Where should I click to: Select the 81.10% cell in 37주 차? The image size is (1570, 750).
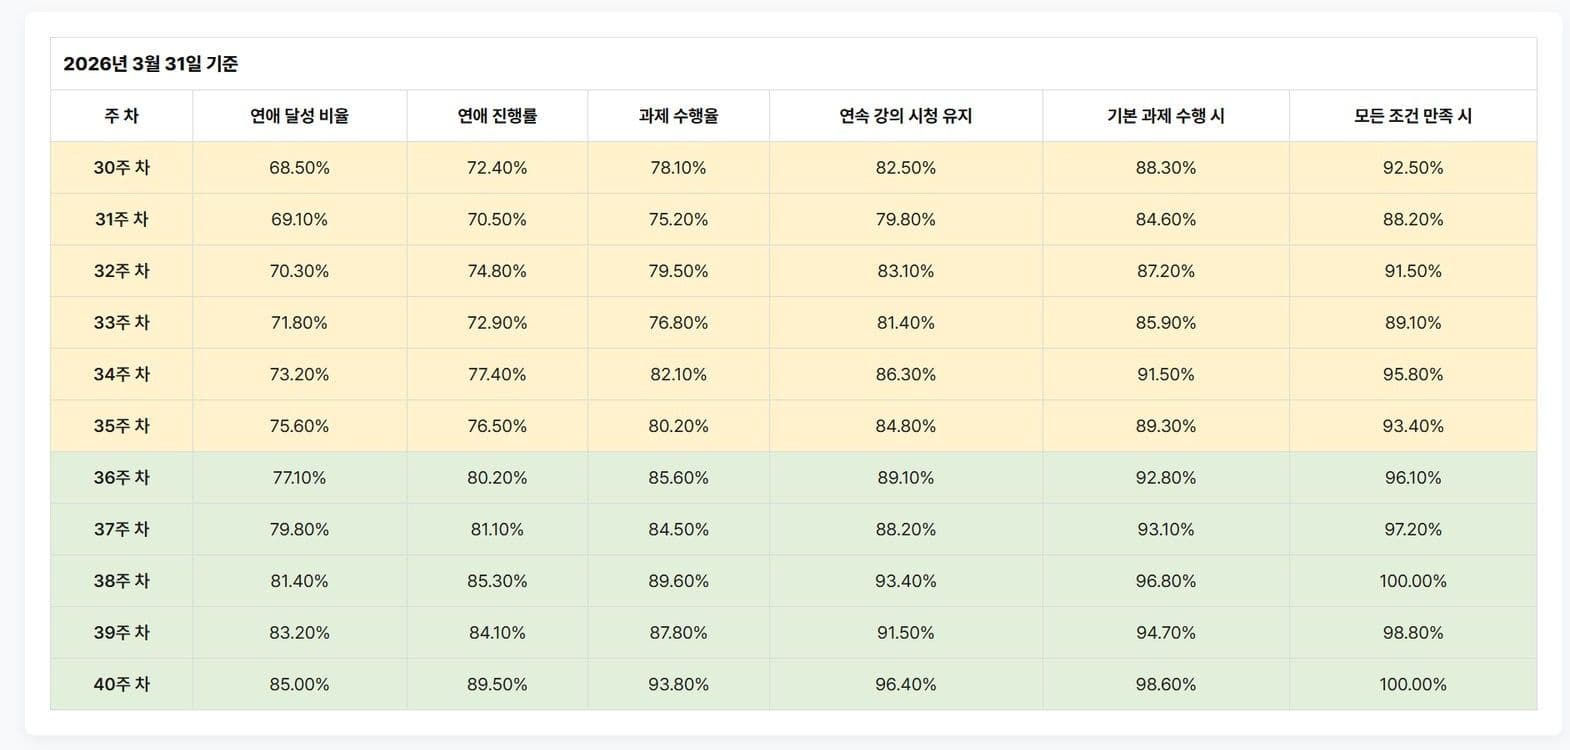[x=497, y=529]
